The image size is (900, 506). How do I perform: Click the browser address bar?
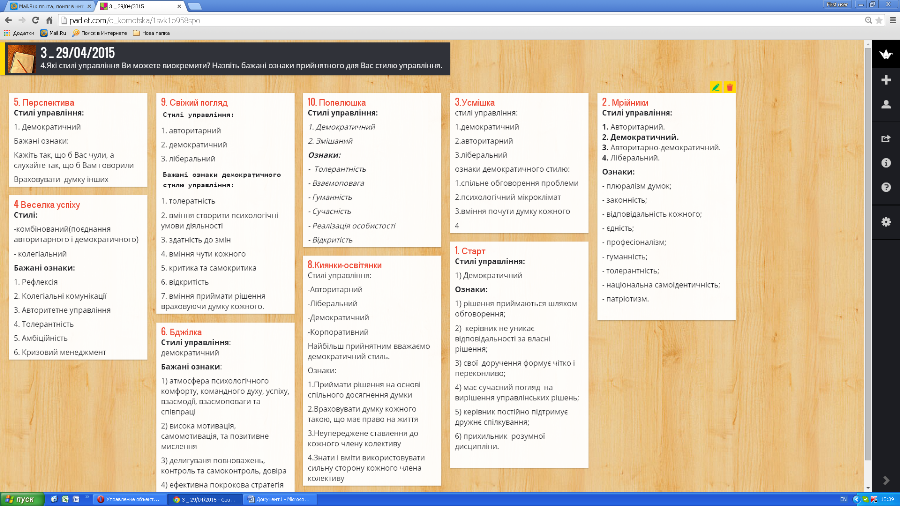pyautogui.click(x=450, y=20)
